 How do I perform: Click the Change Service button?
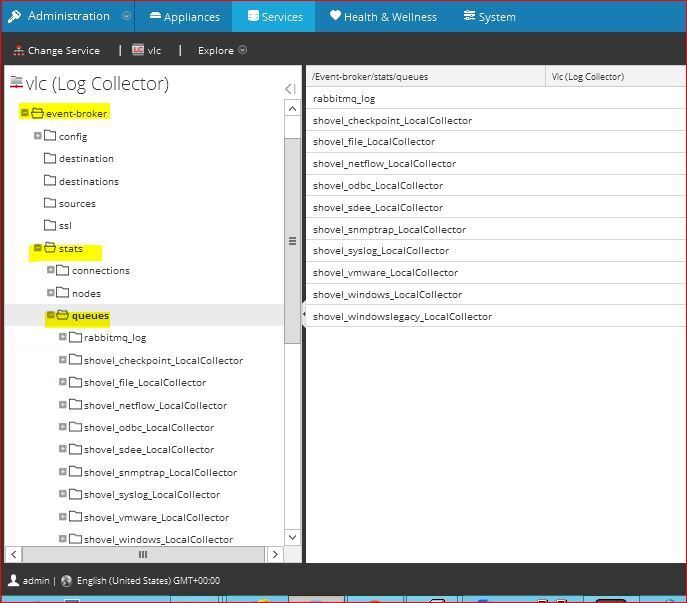pos(56,50)
